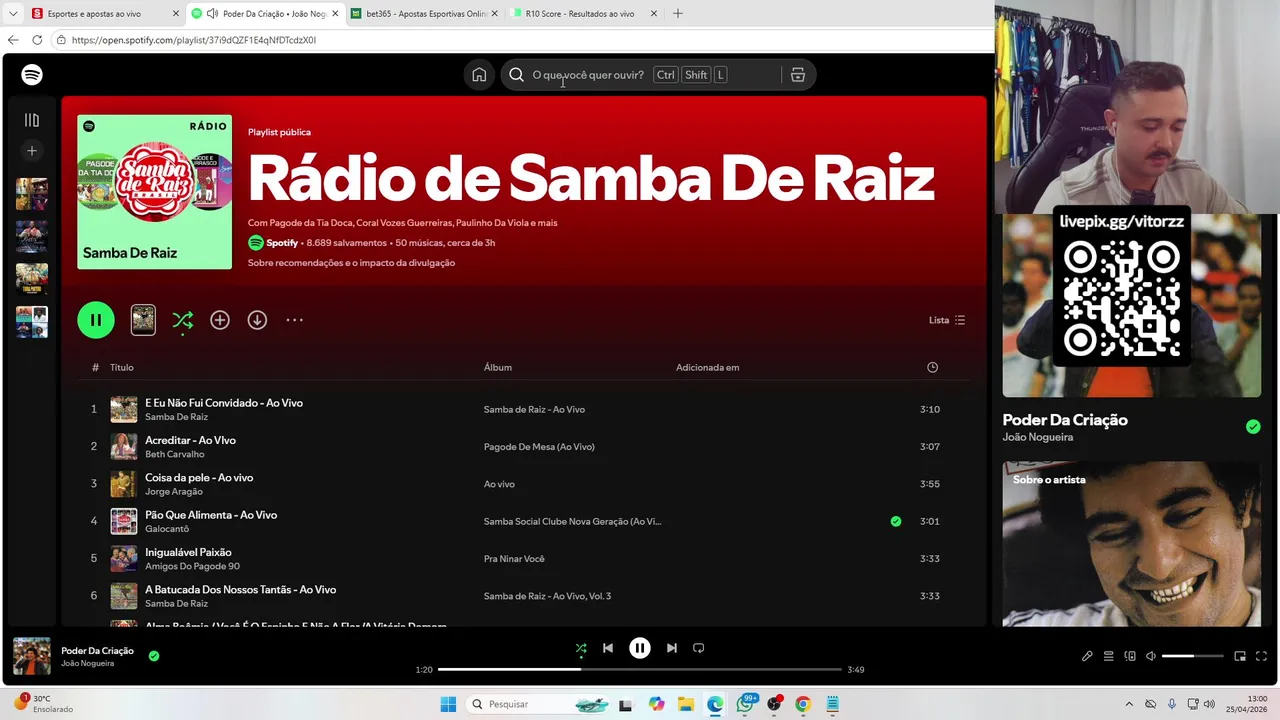
Task: Open Pagode de Mesa (Ao Vivo) album
Action: tap(539, 447)
